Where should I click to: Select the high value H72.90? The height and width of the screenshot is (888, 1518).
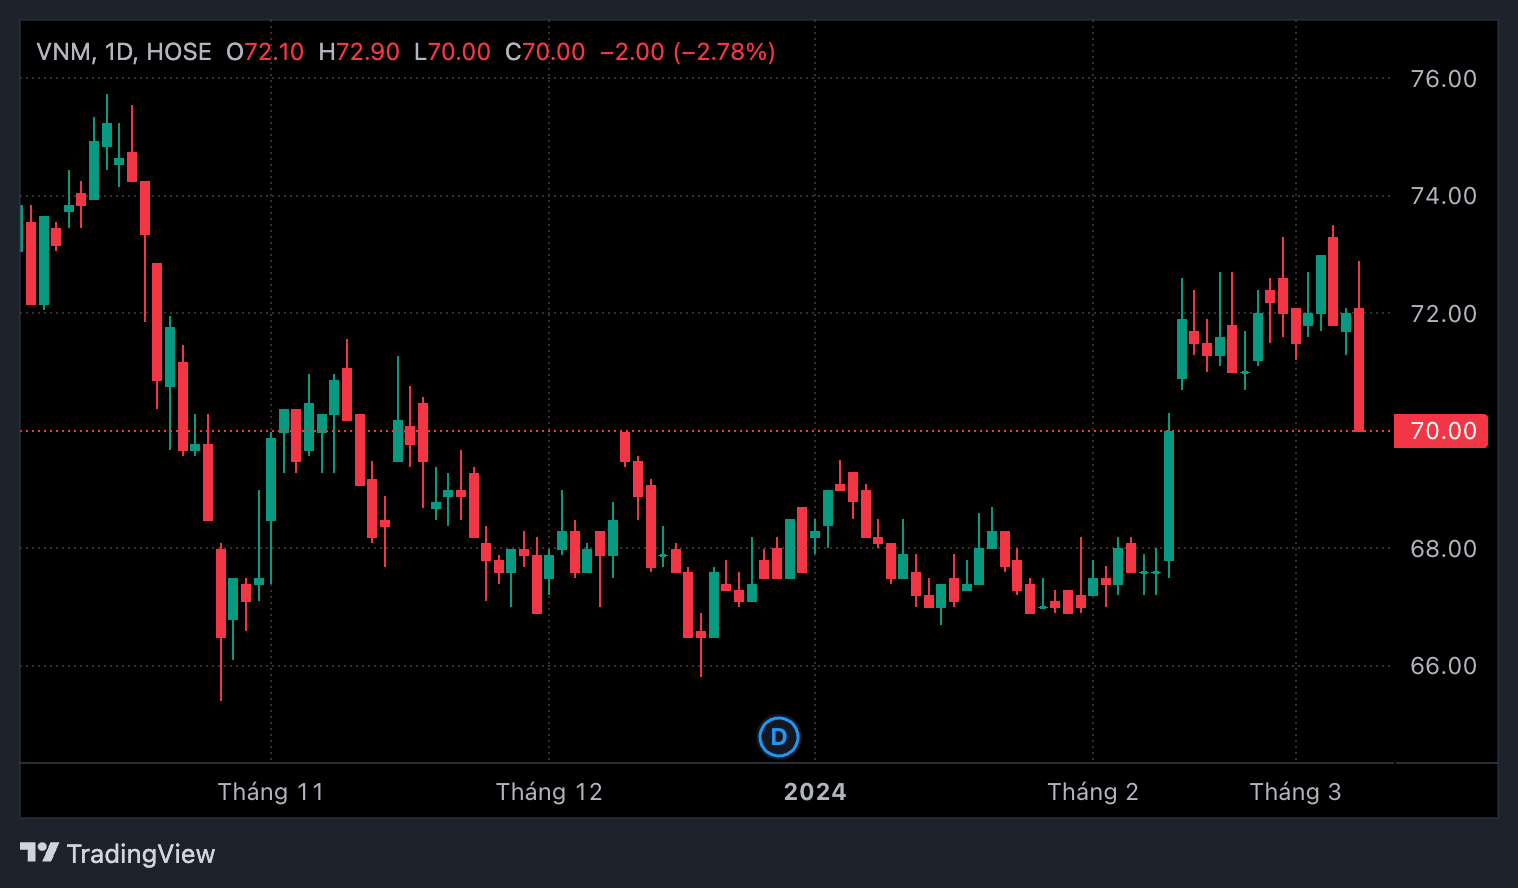pos(359,52)
